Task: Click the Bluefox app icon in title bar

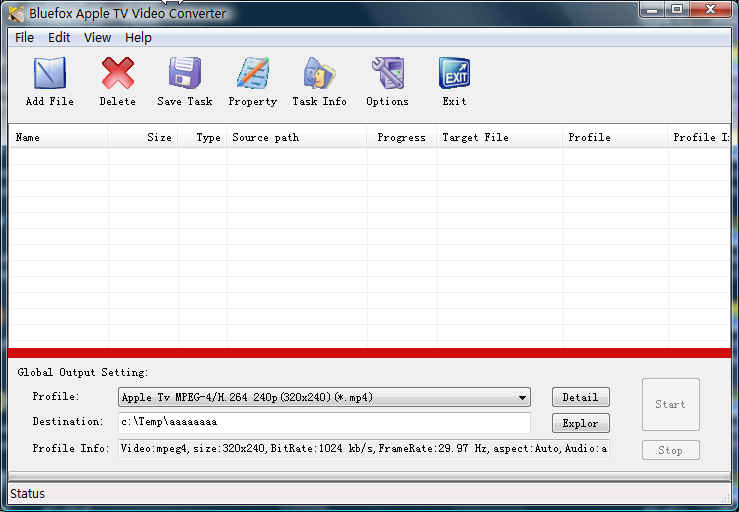Action: tap(16, 14)
